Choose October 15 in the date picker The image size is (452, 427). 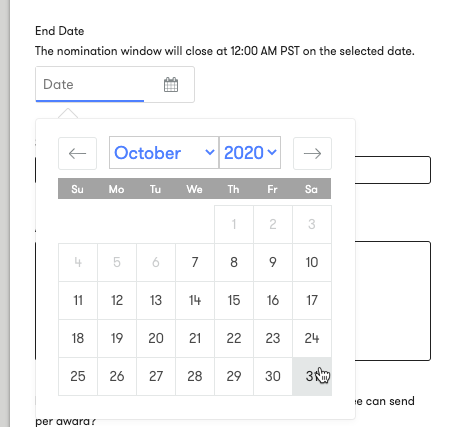234,300
